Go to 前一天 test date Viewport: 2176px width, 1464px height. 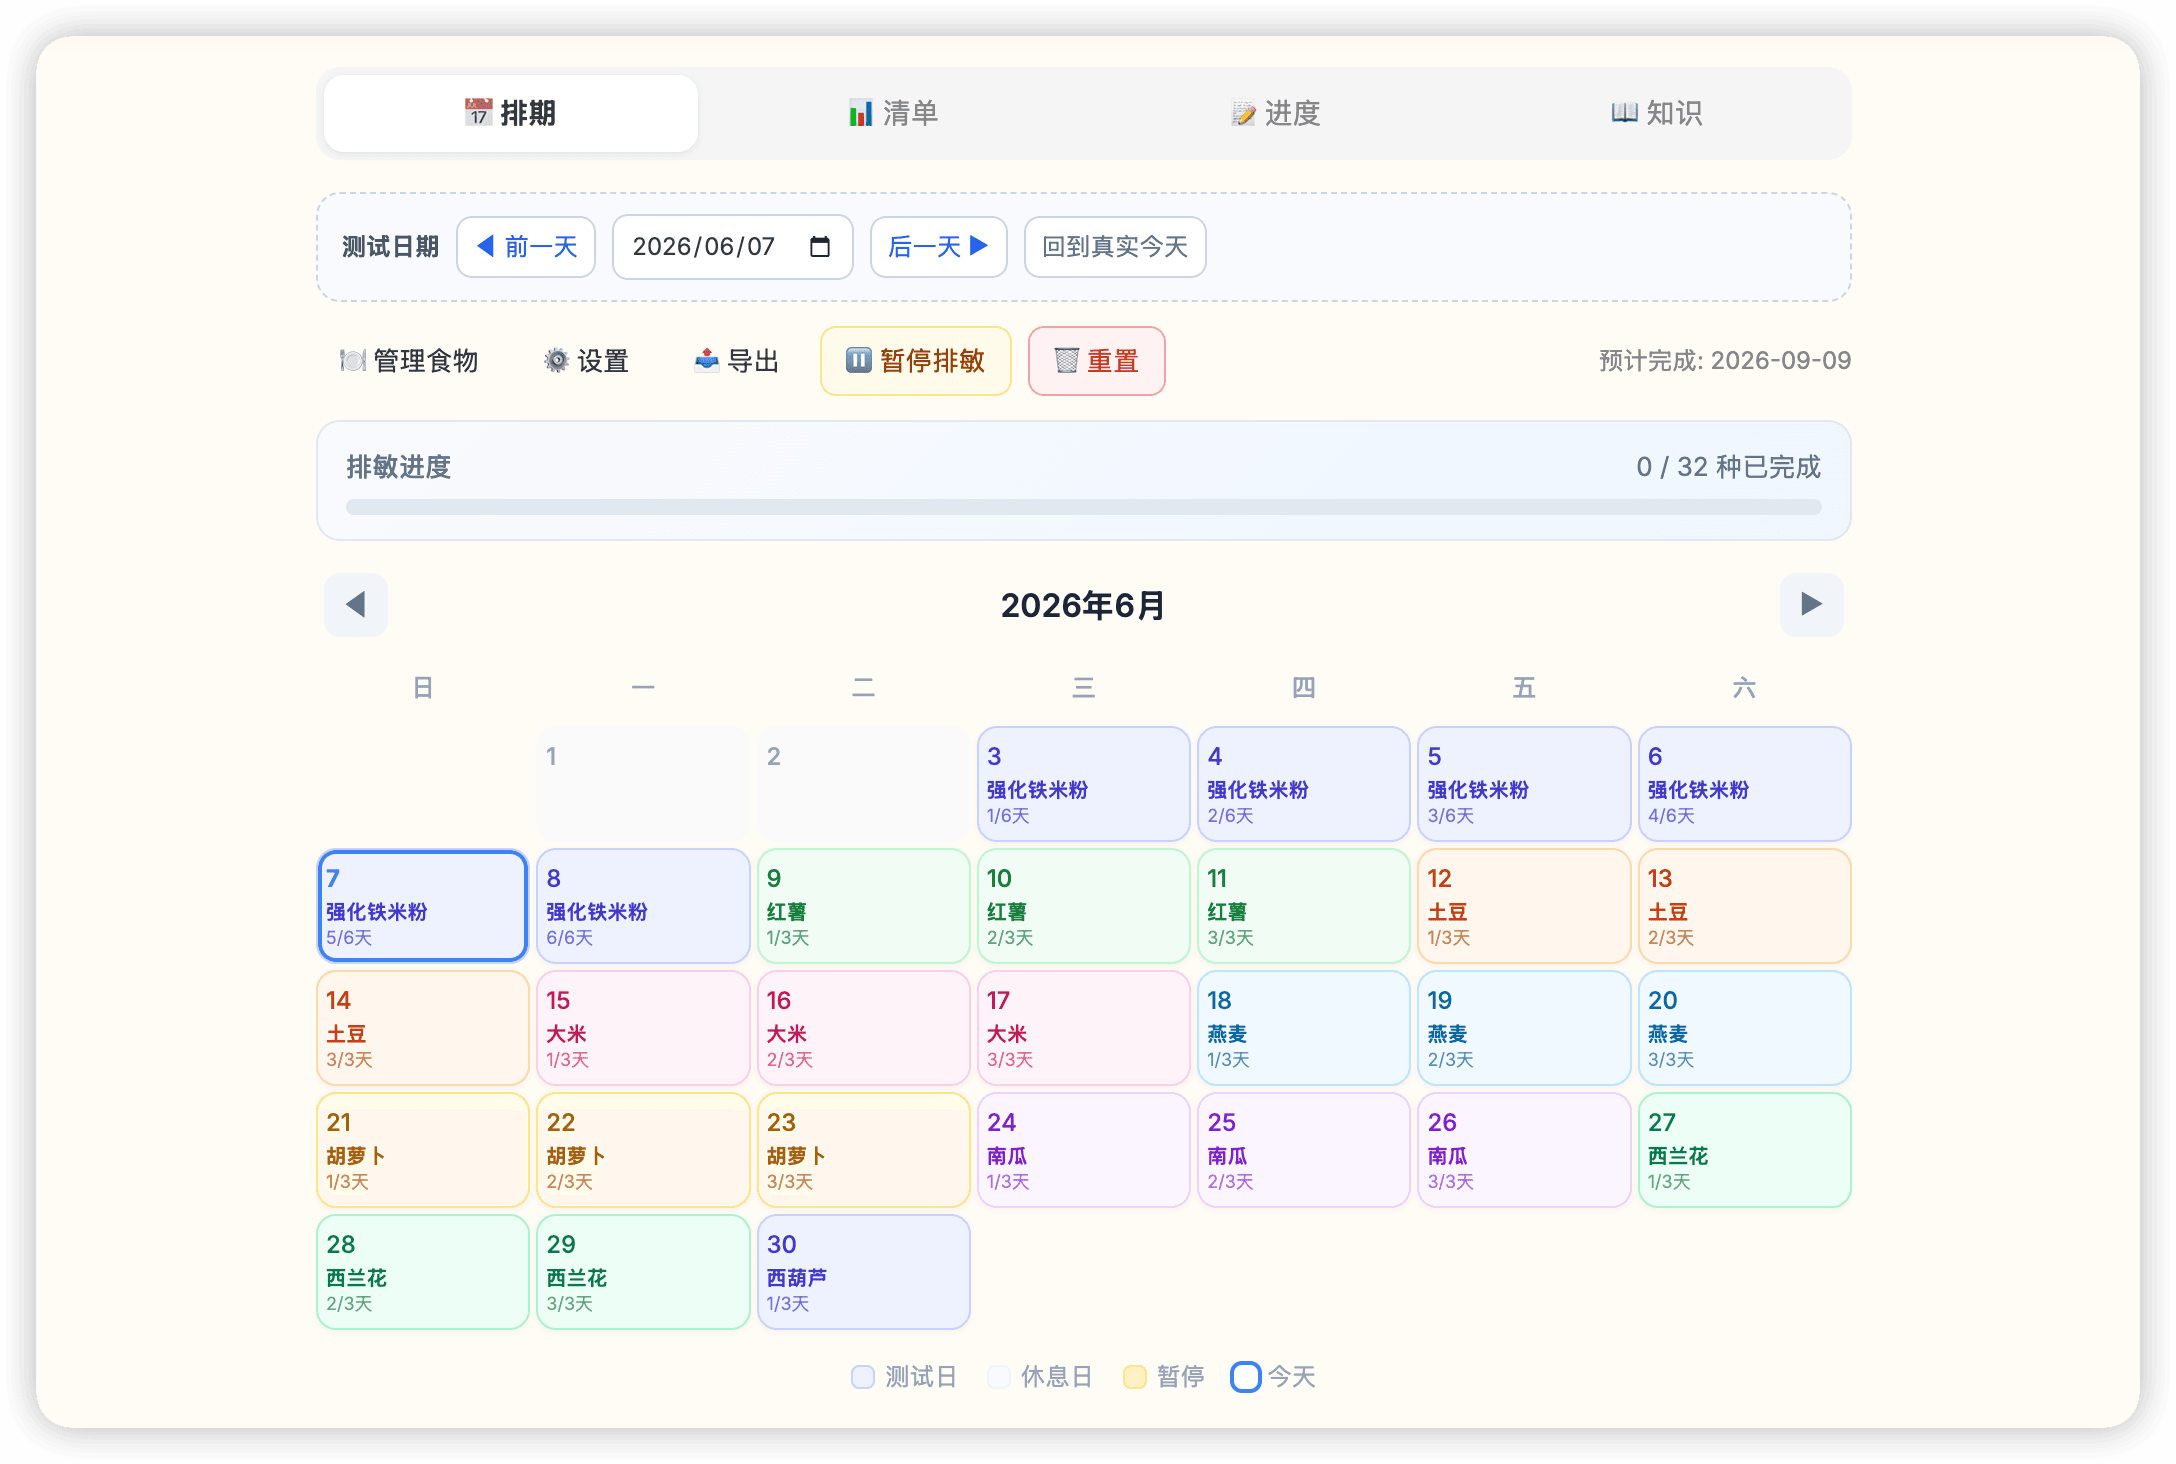click(x=526, y=247)
